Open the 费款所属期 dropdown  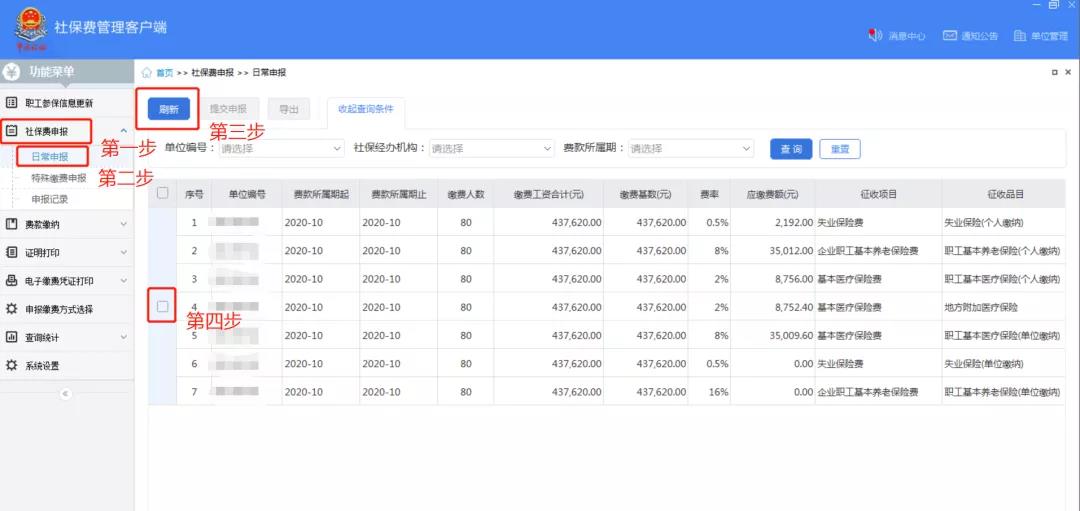pyautogui.click(x=690, y=148)
